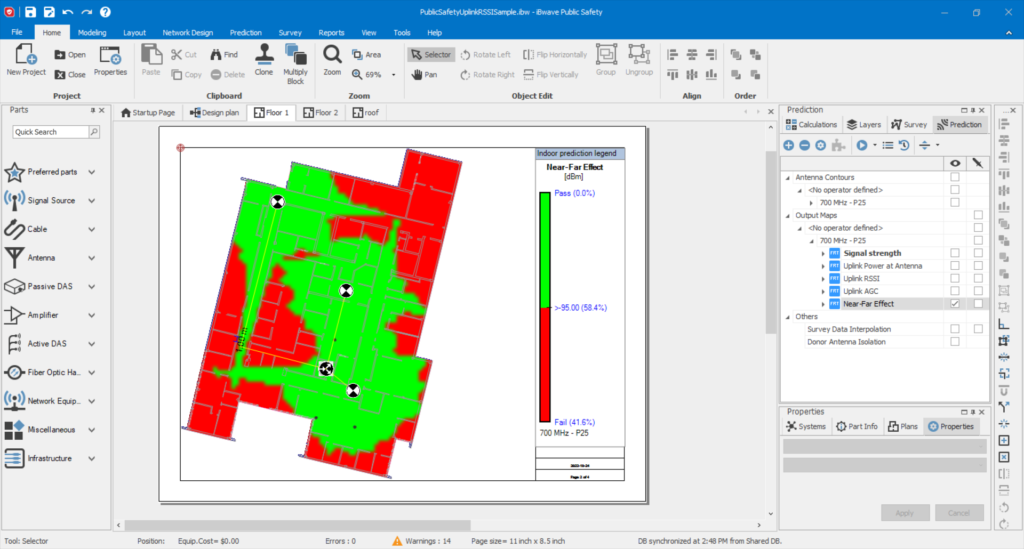The height and width of the screenshot is (549, 1024).
Task: Expand the Preferred parts category
Action: [x=92, y=172]
